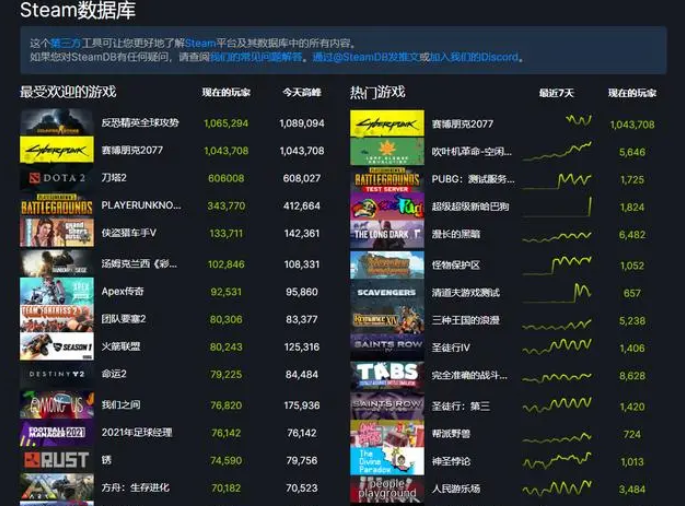Open the 漫长的黑暗 game link
Screen dimensions: 685x506
pos(456,234)
